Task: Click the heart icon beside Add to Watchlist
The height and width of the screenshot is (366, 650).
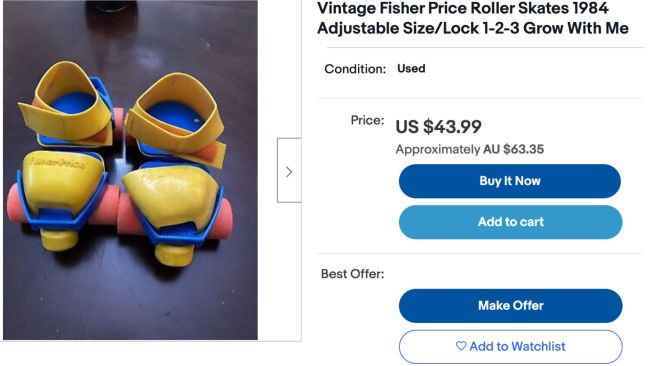Action: [x=461, y=346]
